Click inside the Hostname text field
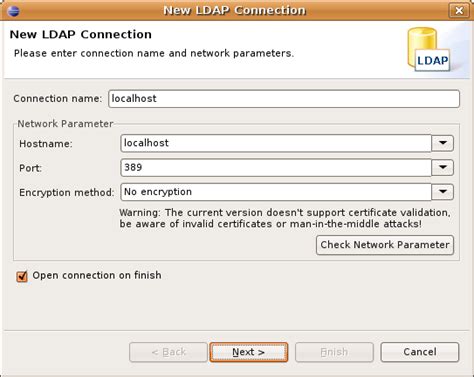This screenshot has height=377, width=474. point(276,143)
